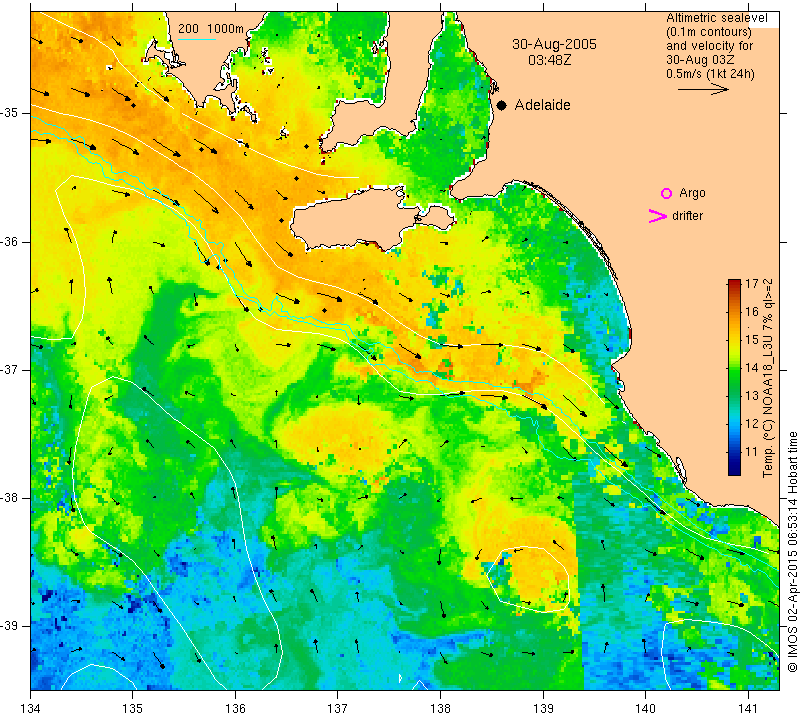
Task: Click the 'Altimetric sealevel' legend heading
Action: pyautogui.click(x=716, y=18)
